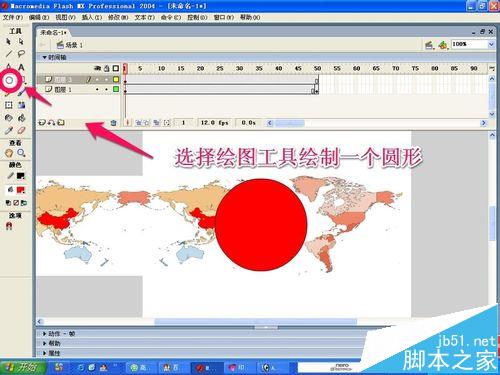Toggle visibility dot of layer 1
The height and width of the screenshot is (375, 500).
(97, 89)
